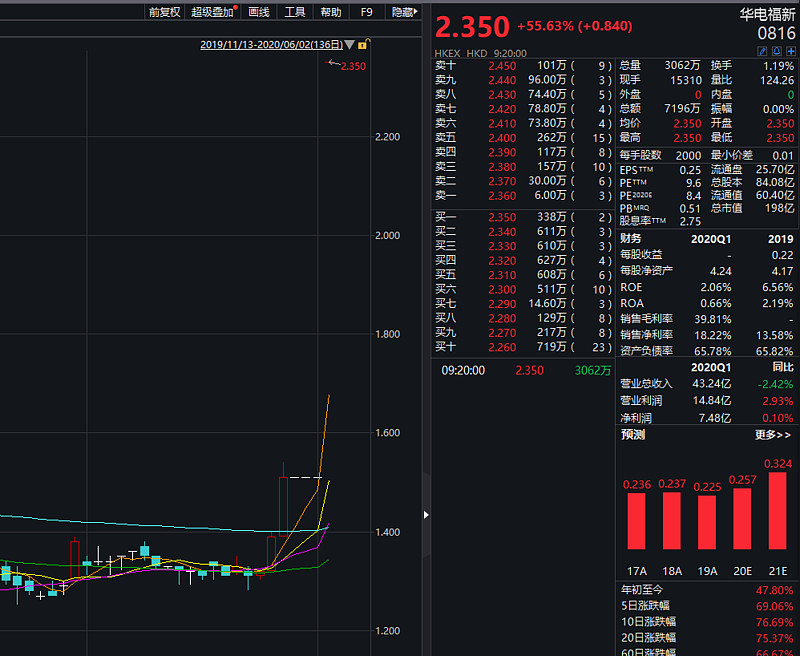Click the 换手 1.19% value
The width and height of the screenshot is (800, 656).
pos(778,66)
